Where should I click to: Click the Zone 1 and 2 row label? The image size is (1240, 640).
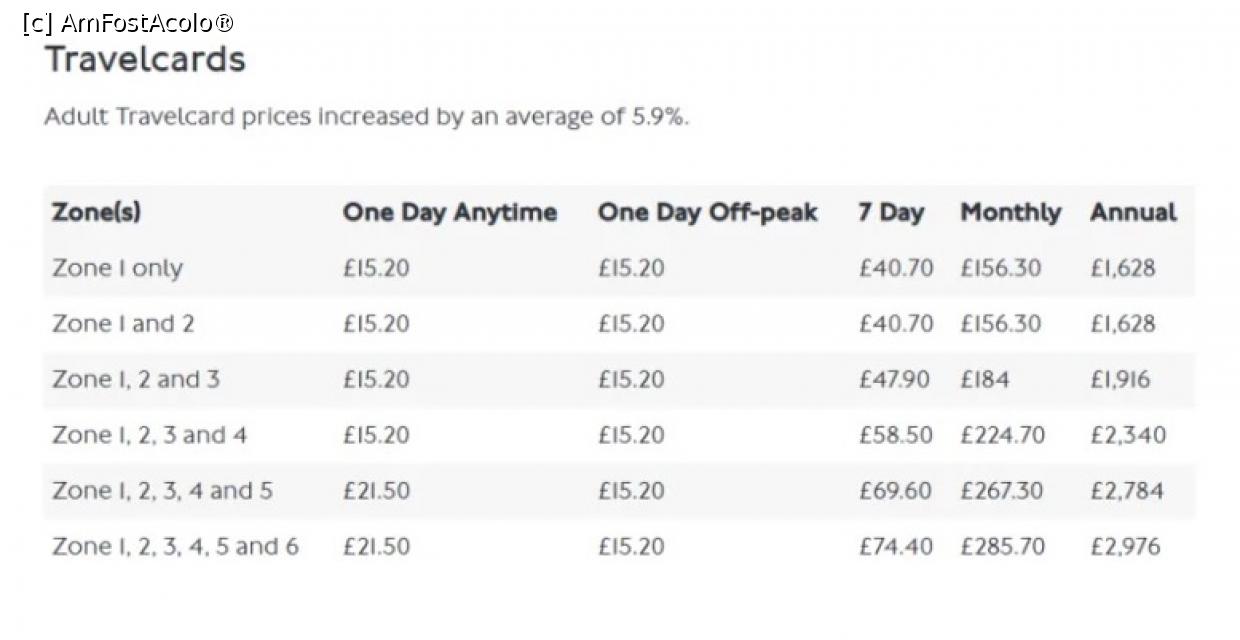123,324
